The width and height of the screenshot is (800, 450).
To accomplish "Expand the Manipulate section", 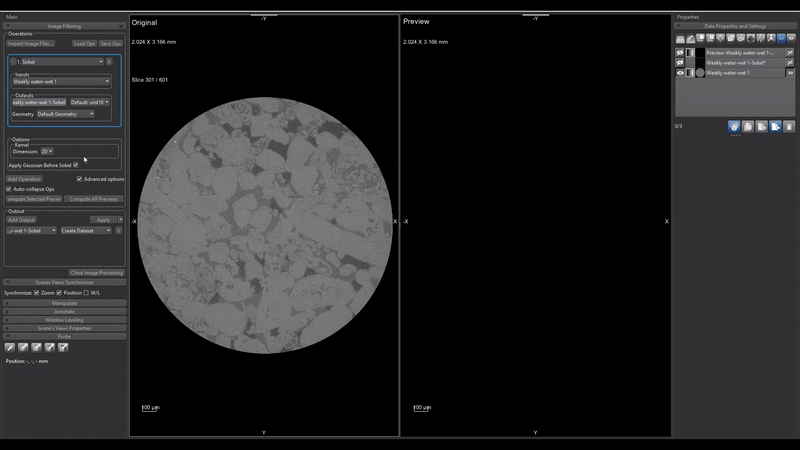I will (x=64, y=303).
